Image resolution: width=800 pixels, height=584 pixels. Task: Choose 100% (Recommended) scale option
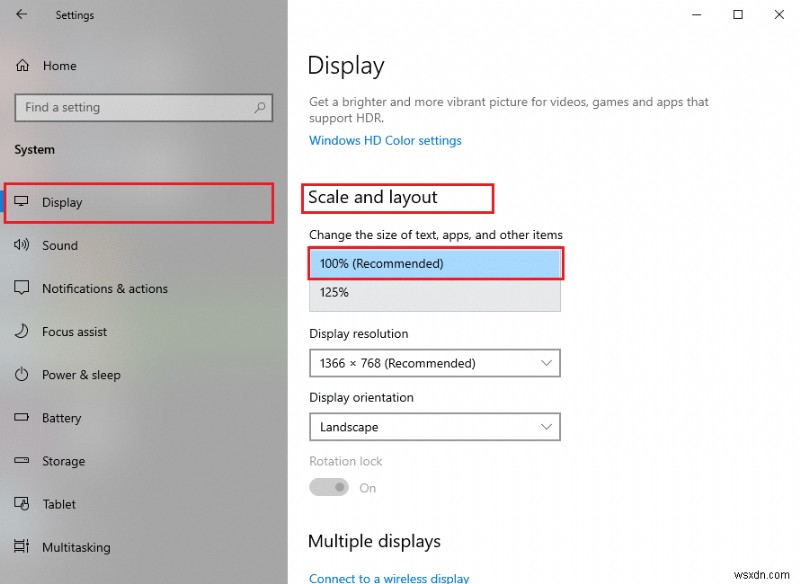pyautogui.click(x=434, y=264)
